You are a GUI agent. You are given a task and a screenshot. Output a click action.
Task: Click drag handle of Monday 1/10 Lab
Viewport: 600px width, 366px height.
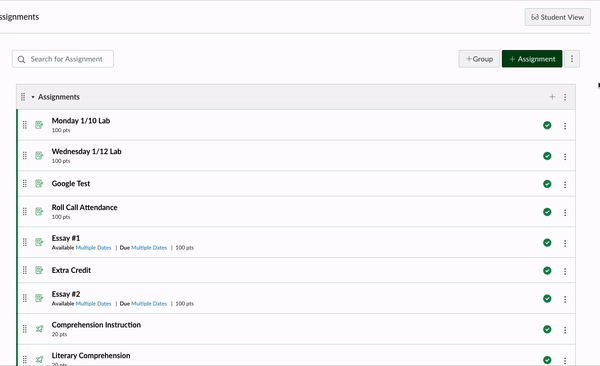tap(25, 125)
